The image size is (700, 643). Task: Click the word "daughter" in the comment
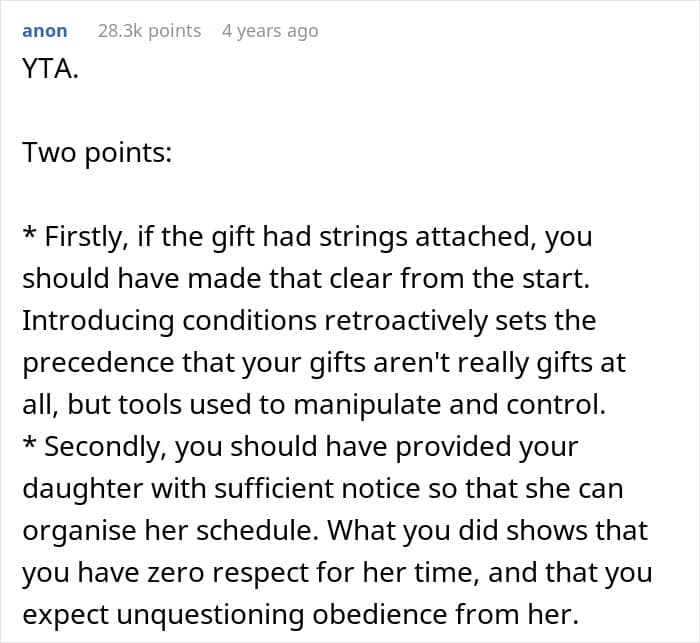(71, 489)
